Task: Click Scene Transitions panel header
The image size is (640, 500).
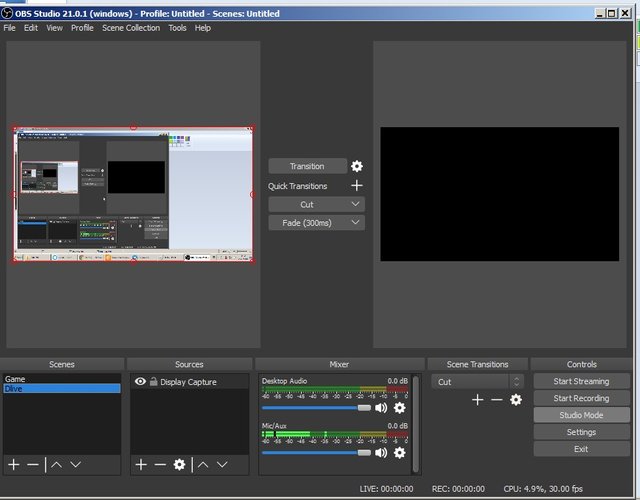Action: tap(478, 364)
